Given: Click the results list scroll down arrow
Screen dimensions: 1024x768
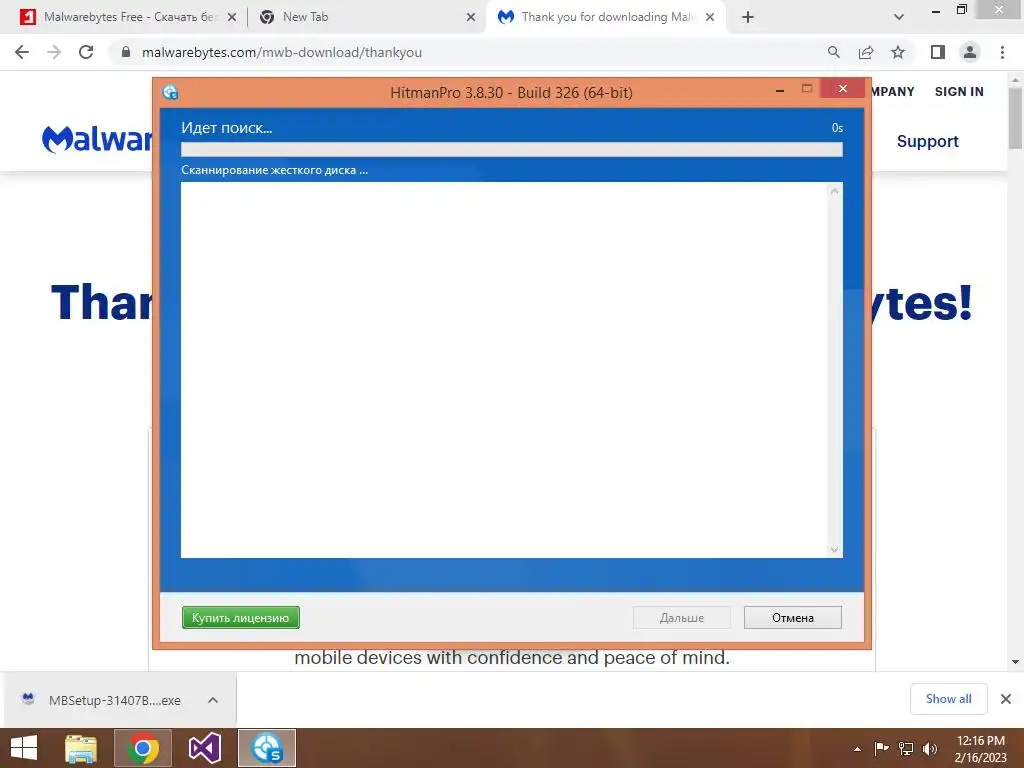Looking at the screenshot, I should pos(834,550).
